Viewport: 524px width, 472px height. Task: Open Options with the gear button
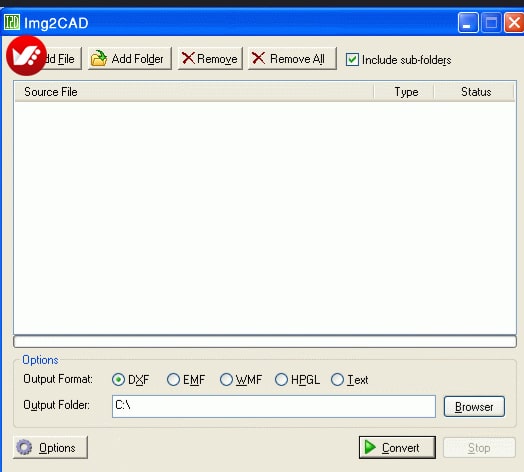pos(50,447)
